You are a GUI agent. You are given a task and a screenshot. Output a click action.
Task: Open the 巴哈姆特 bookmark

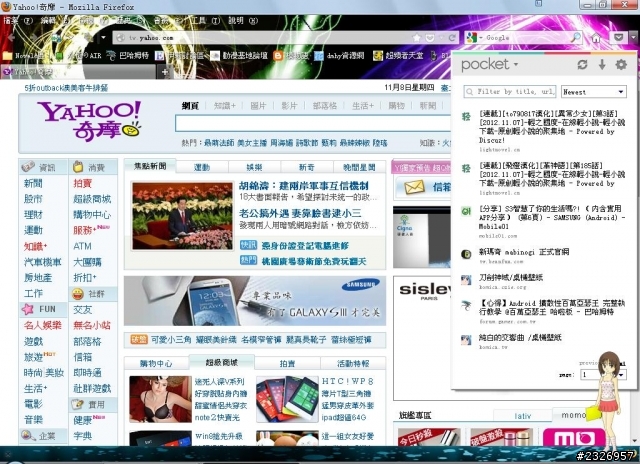pos(128,56)
